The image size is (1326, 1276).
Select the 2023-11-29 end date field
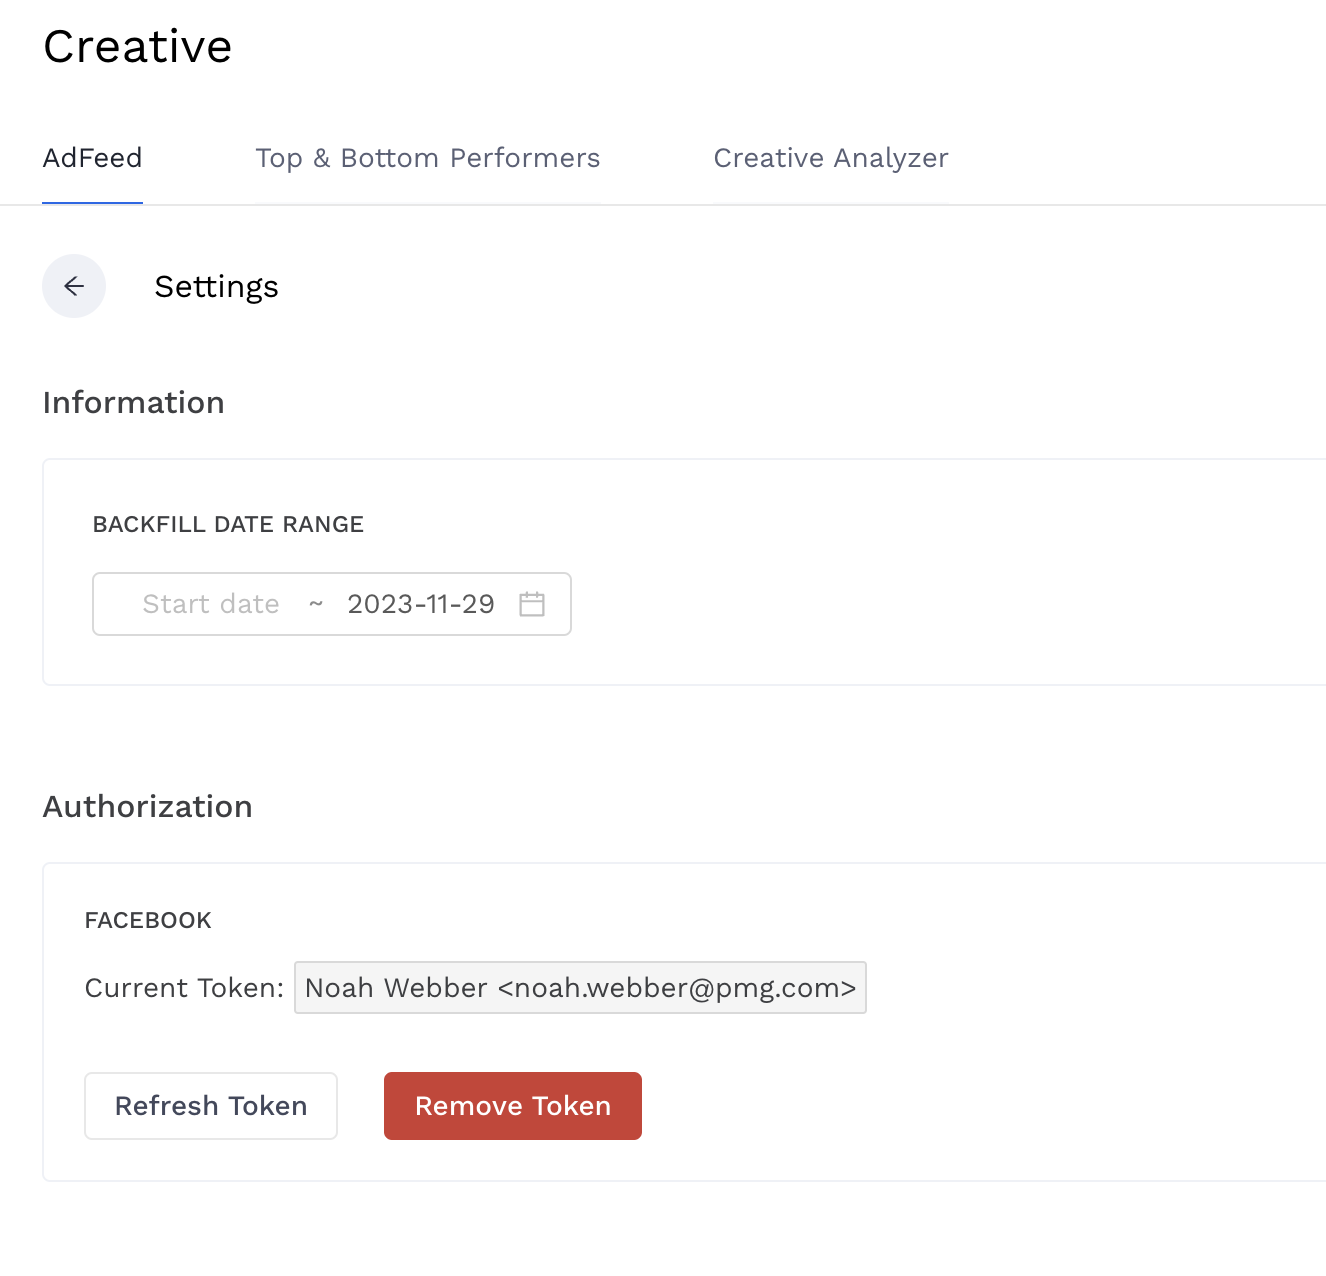(x=420, y=604)
